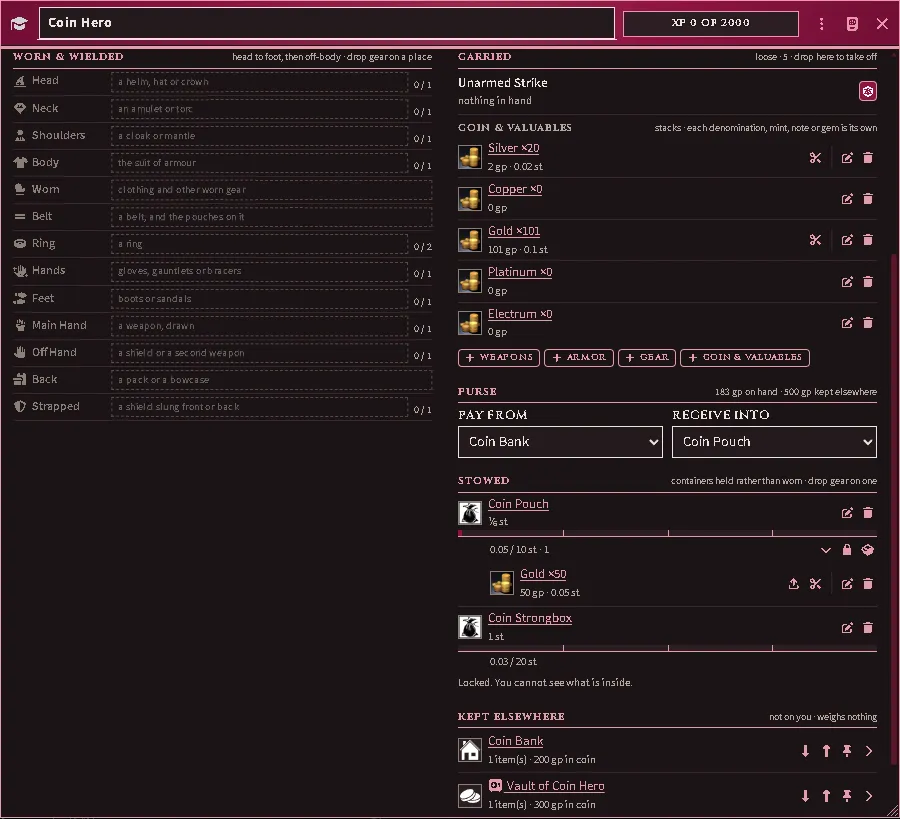Screen dimensions: 900x819
Task: Delete the Gold ×101 entry
Action: (x=868, y=240)
